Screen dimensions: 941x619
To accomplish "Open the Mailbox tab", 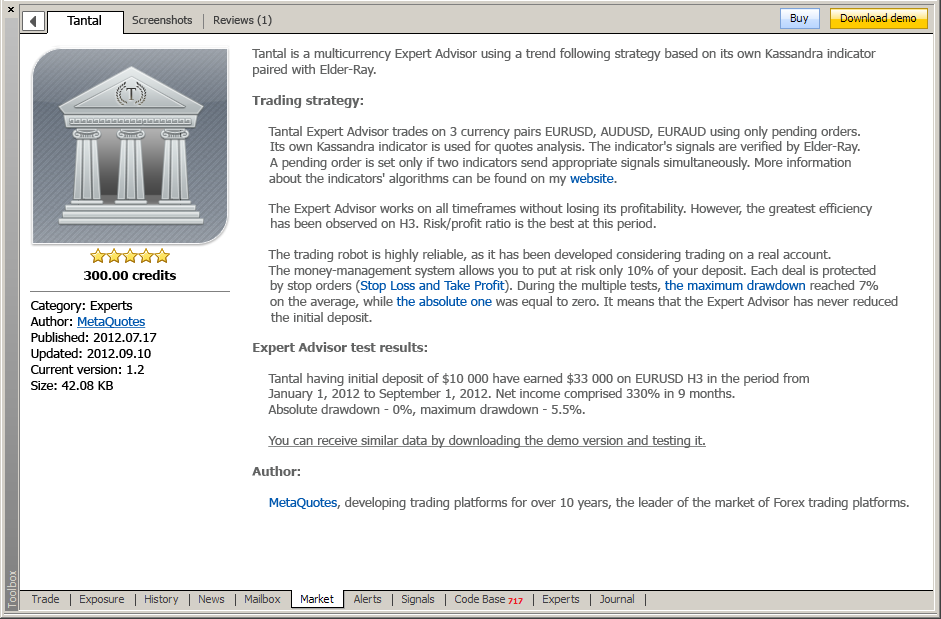I will click(262, 599).
